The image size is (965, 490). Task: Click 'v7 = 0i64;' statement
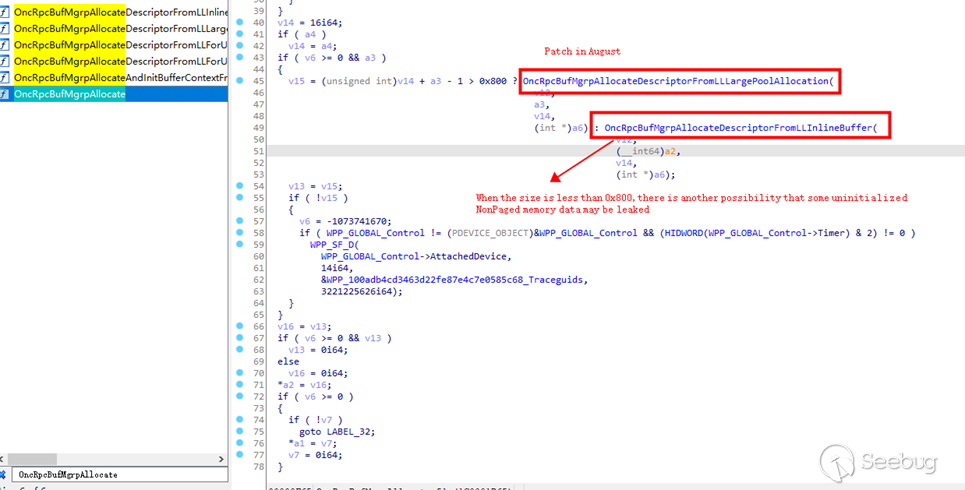(x=315, y=455)
